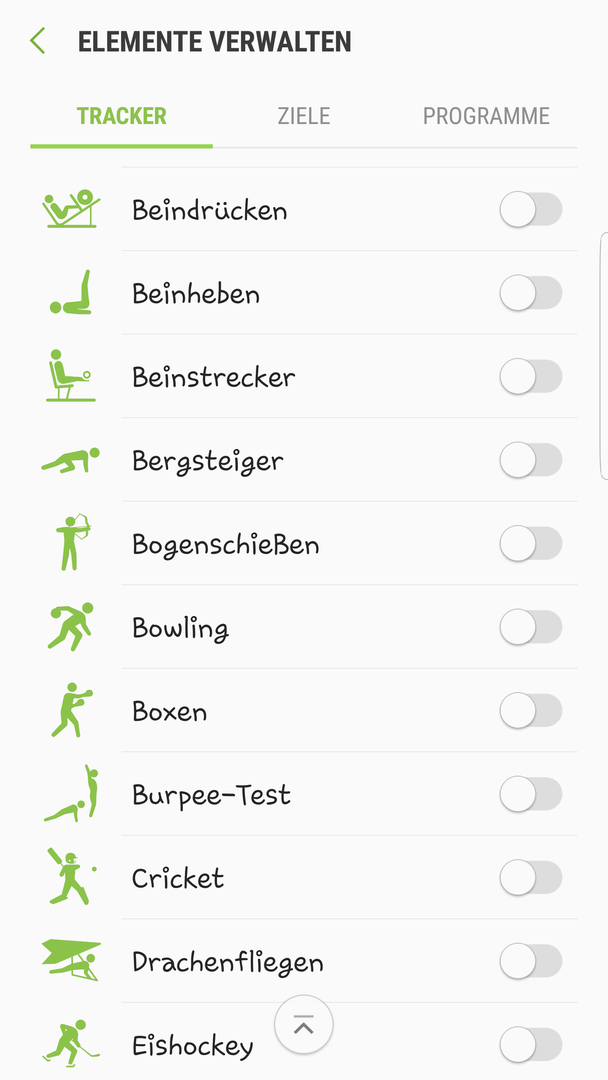Tap the Bogenschießen archer icon

point(72,543)
